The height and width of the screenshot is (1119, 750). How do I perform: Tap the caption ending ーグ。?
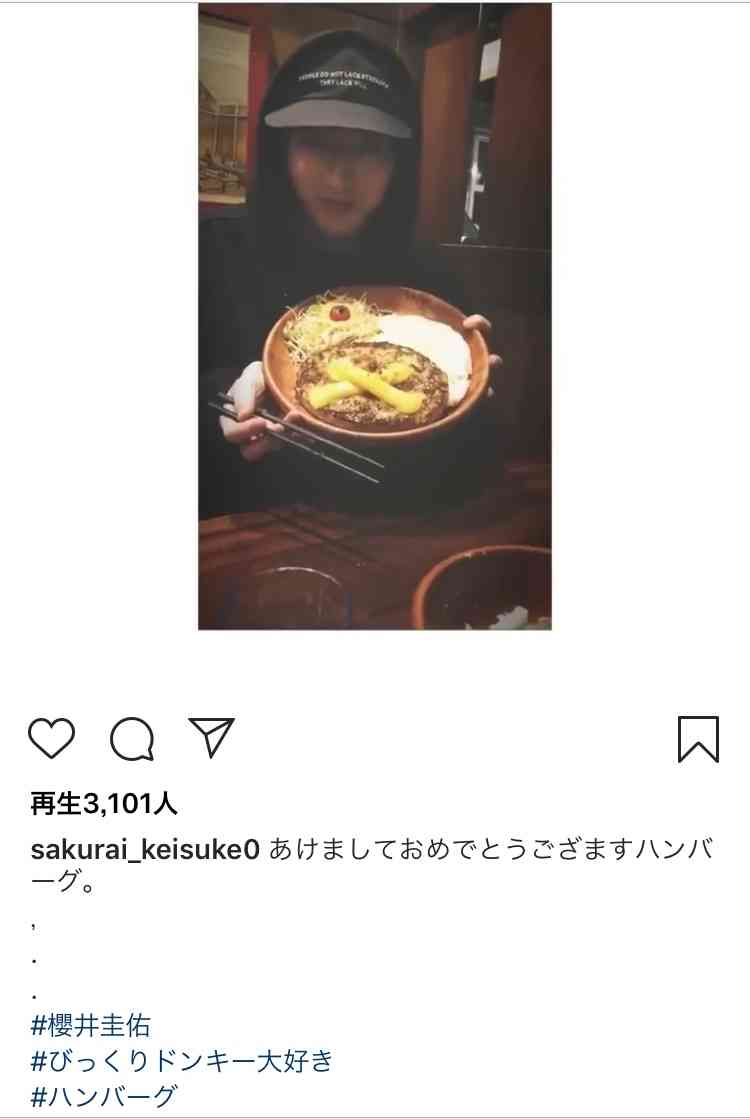(64, 883)
